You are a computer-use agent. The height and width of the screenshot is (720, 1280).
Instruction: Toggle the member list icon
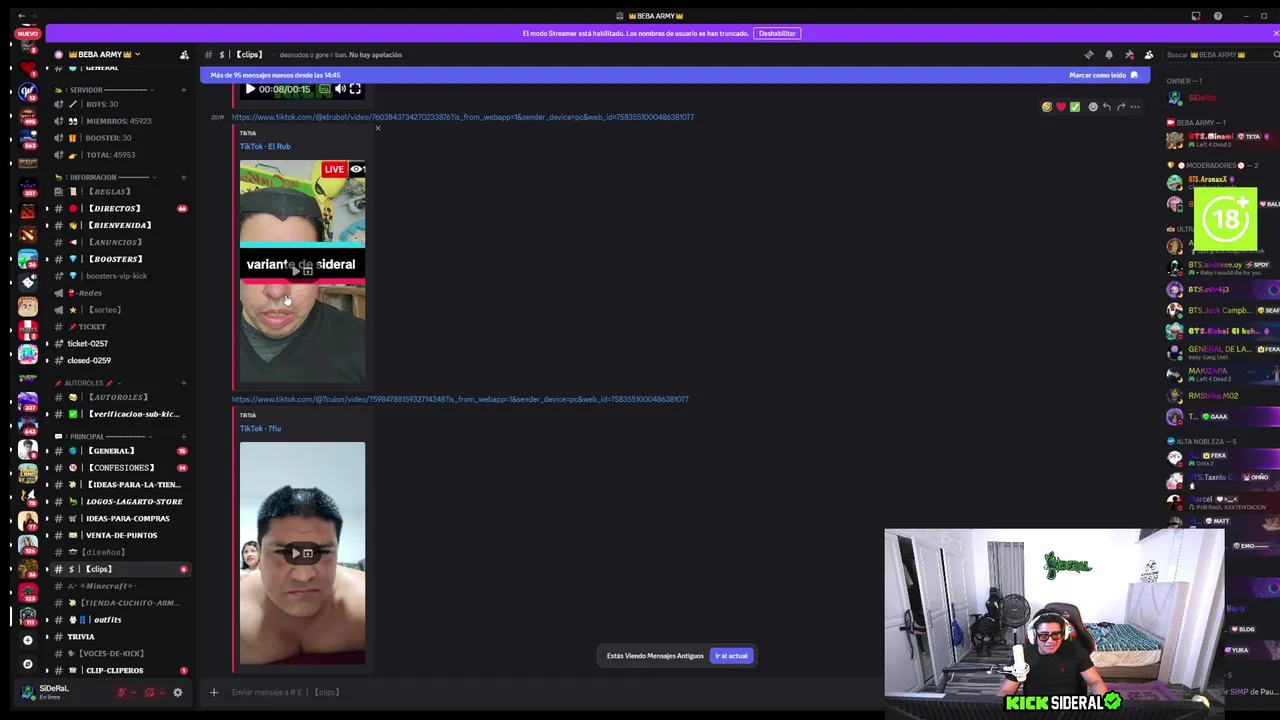point(1149,55)
